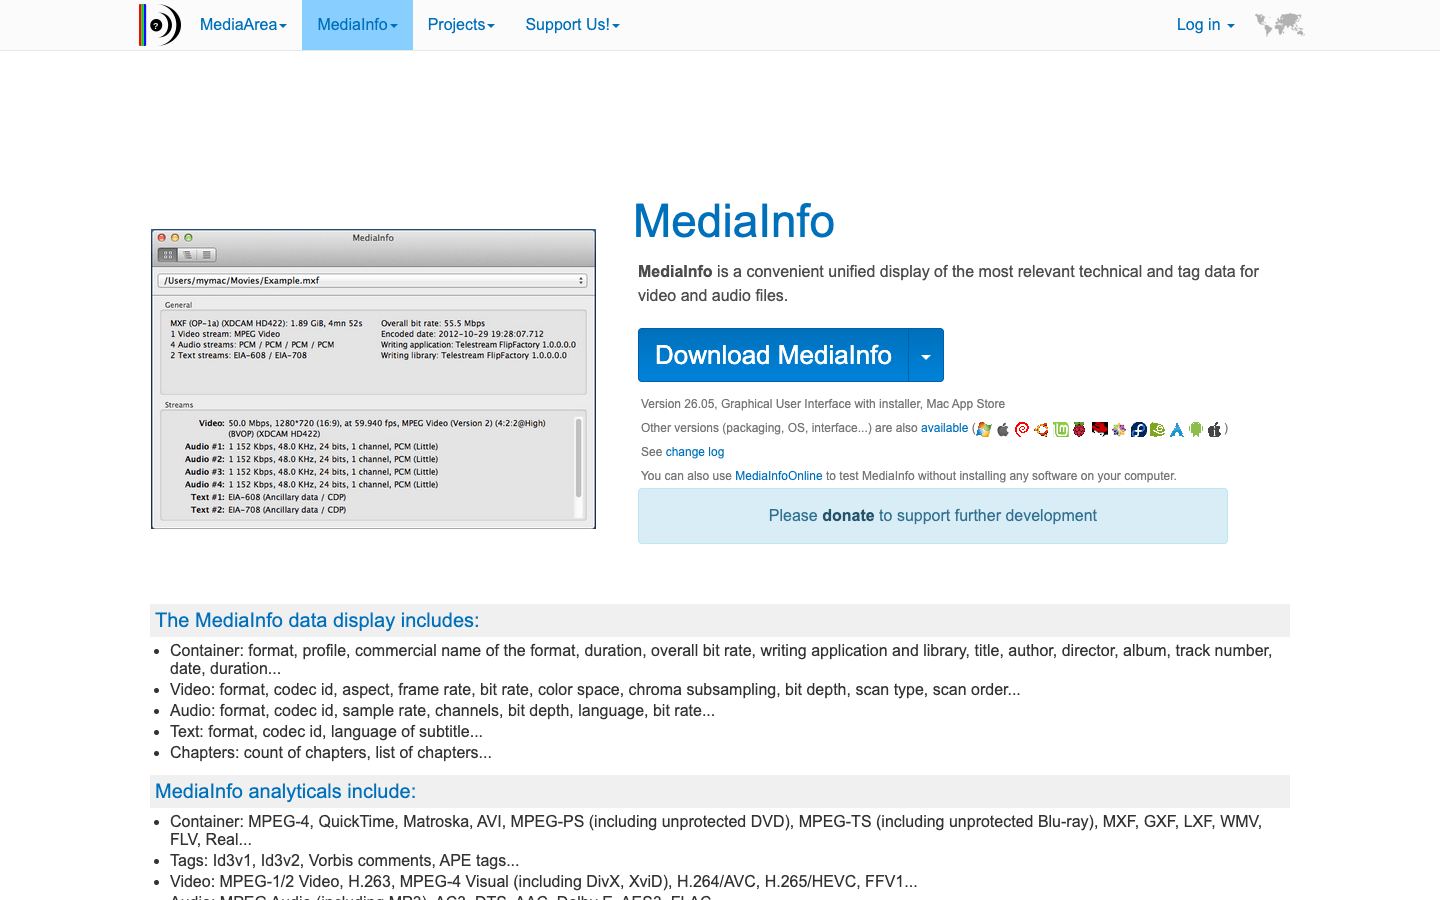Click the 'Video: MPEG-1/2 Video, H.263' list item

[x=543, y=882]
